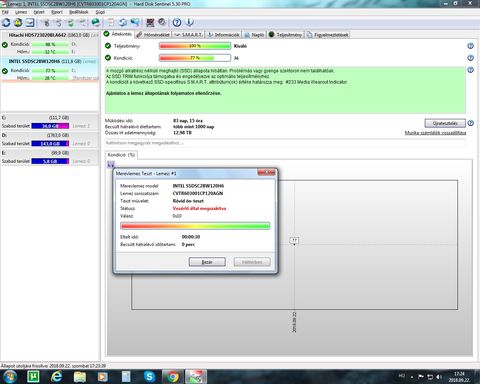Click the gray round disk toolbar icon
This screenshot has height=384, width=480.
pos(162,22)
